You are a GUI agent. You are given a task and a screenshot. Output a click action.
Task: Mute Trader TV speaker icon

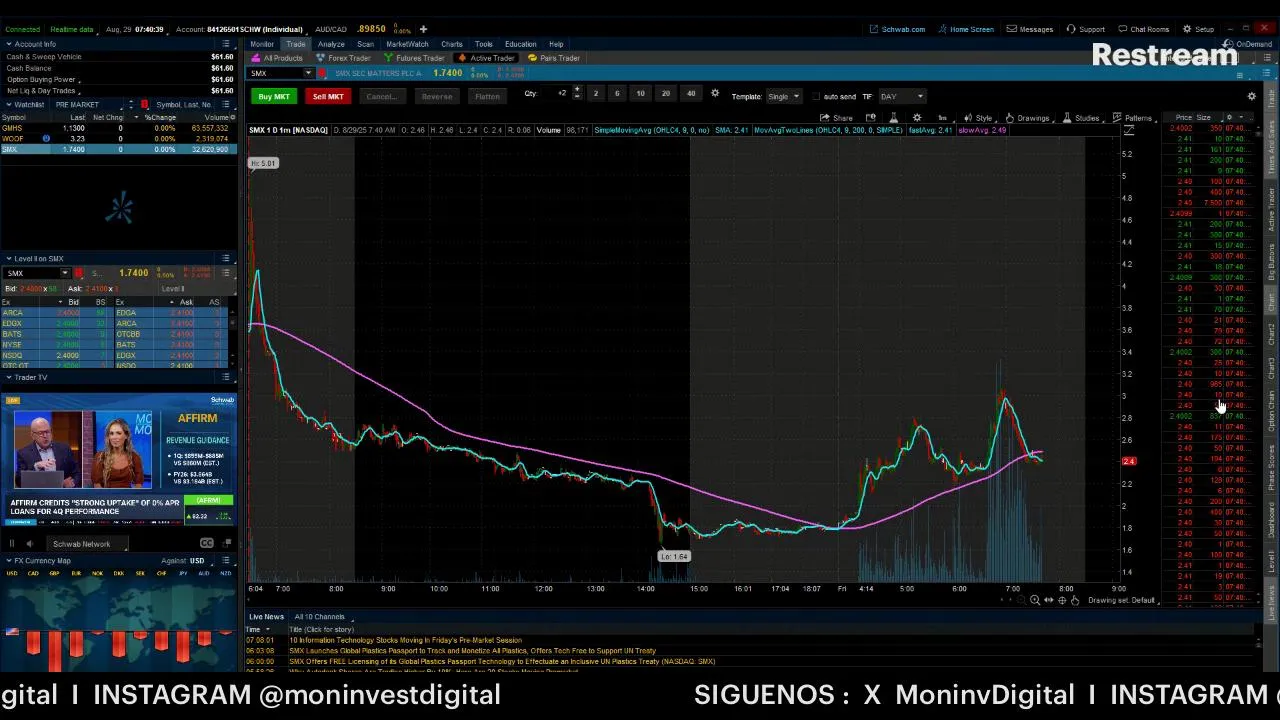[x=29, y=544]
